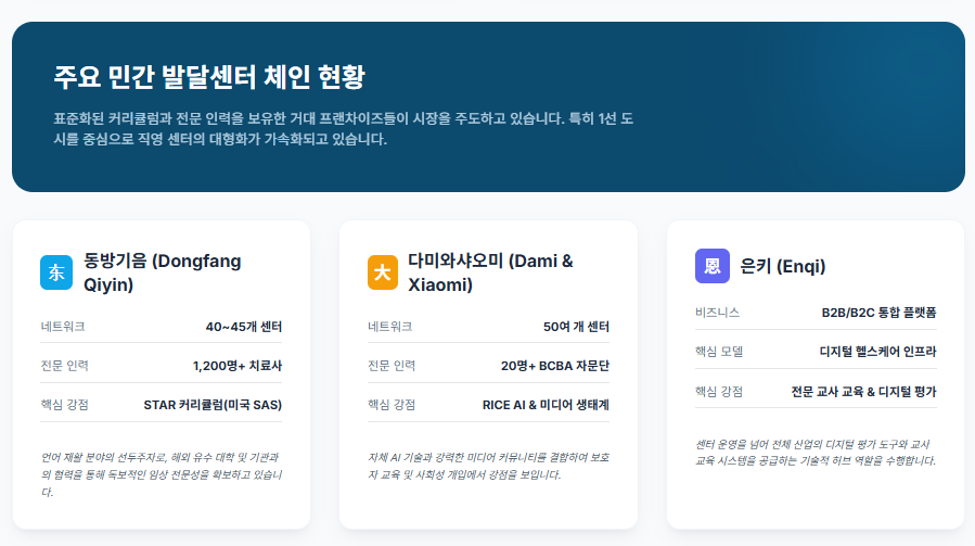Image resolution: width=975 pixels, height=546 pixels.
Task: Click the 핵심 모델 label in Enqi card
Action: point(719,351)
